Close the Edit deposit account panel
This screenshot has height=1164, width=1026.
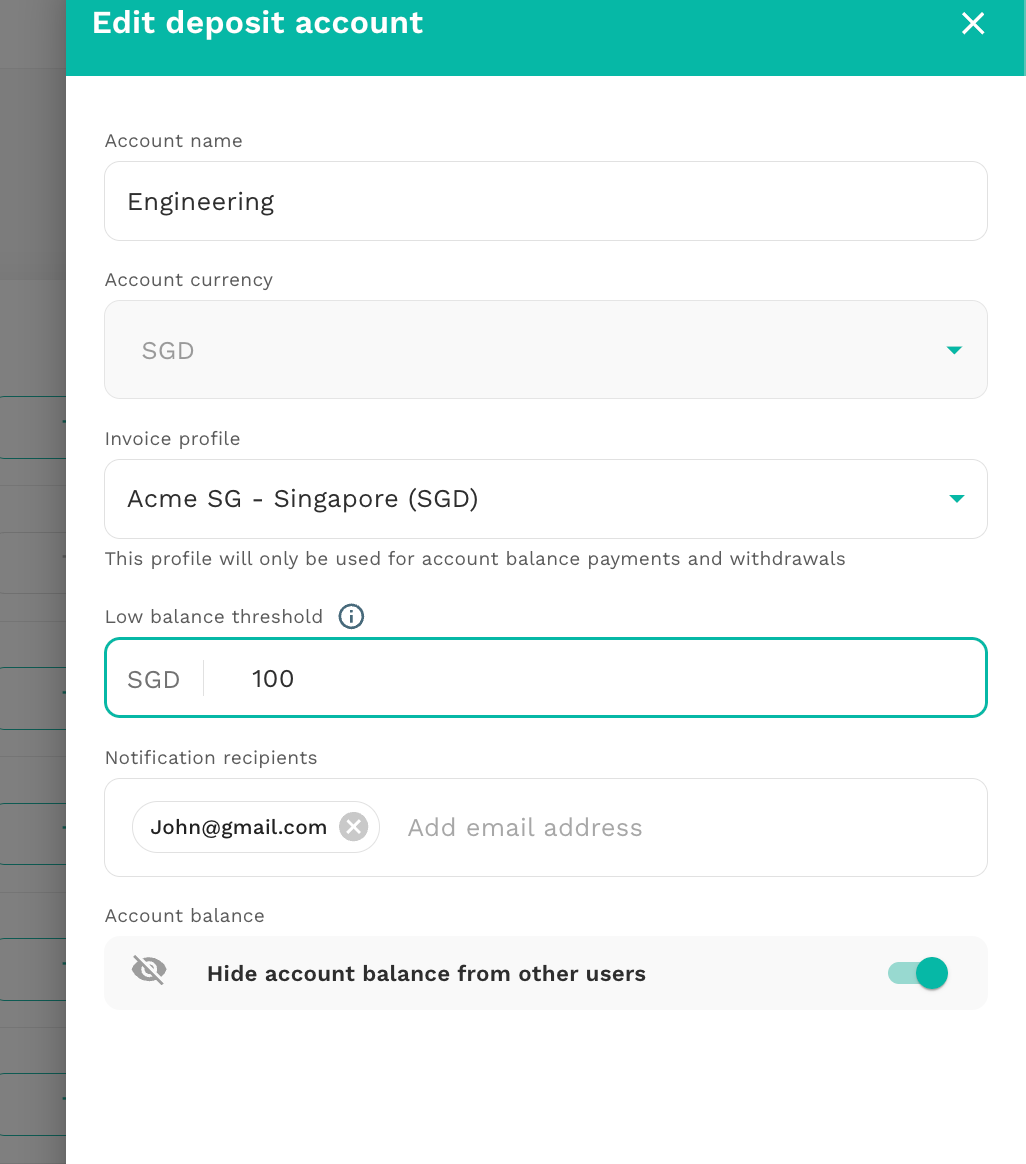click(973, 23)
